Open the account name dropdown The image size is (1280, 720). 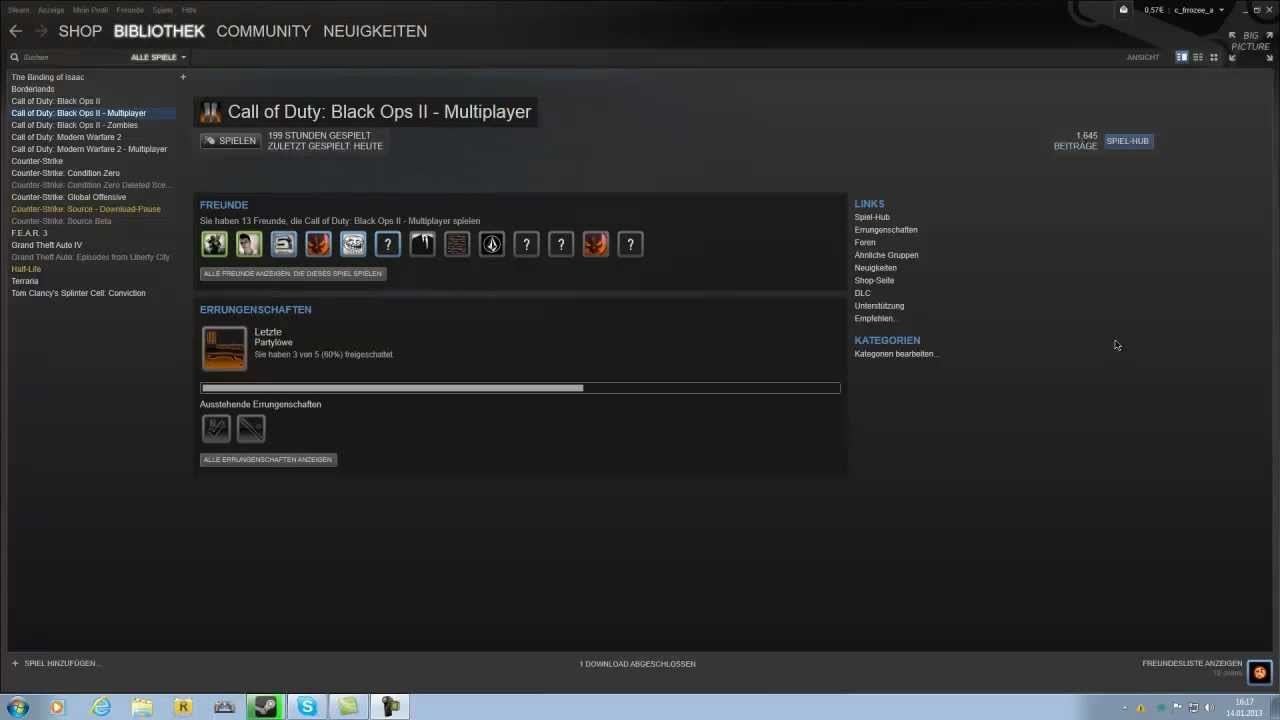click(x=1198, y=10)
